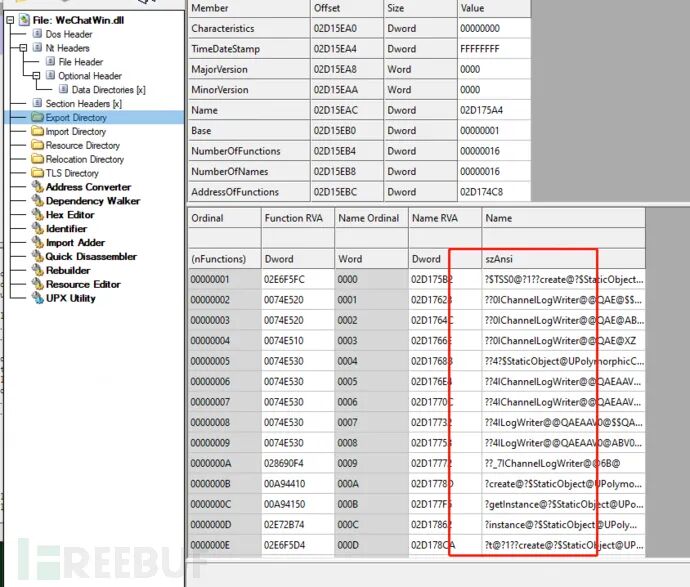Click Function RVA 00A94410 cell
The width and height of the screenshot is (690, 587).
click(x=297, y=484)
